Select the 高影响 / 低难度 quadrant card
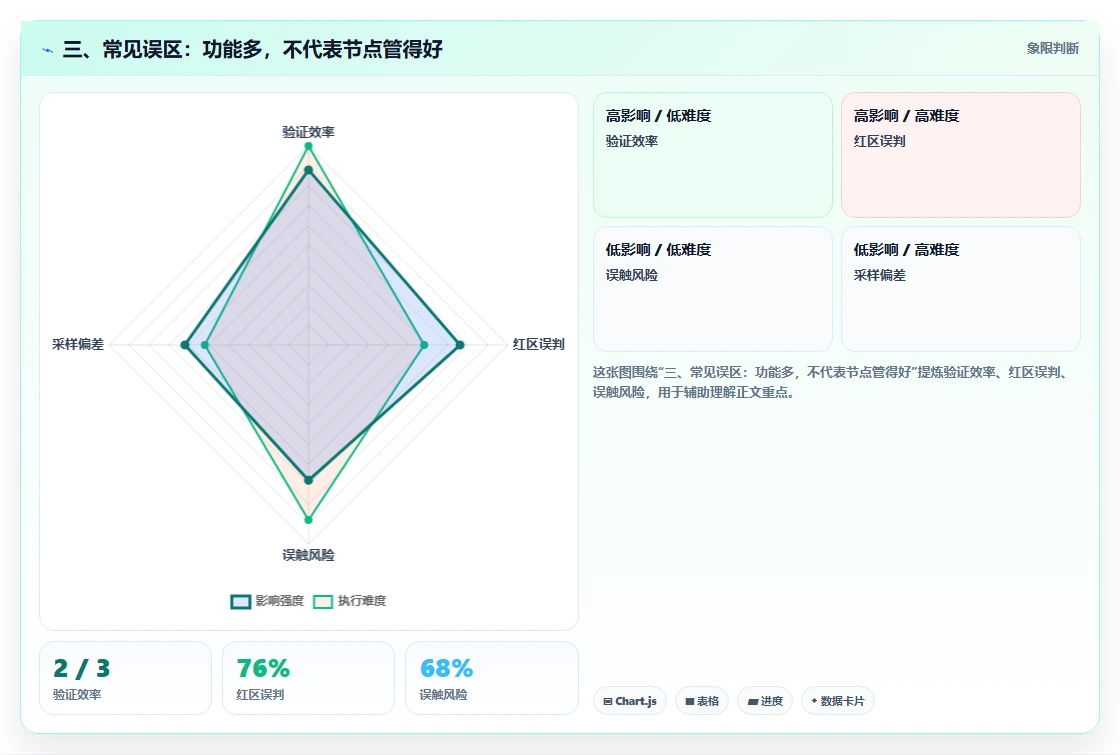The width and height of the screenshot is (1120, 755). pyautogui.click(x=713, y=155)
